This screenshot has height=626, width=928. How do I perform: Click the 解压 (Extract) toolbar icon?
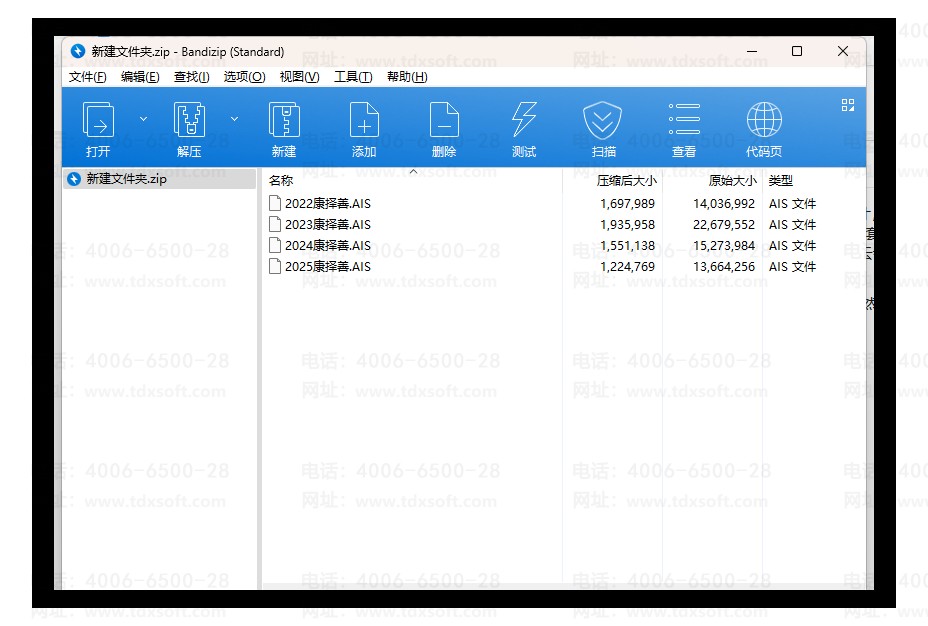tap(189, 122)
